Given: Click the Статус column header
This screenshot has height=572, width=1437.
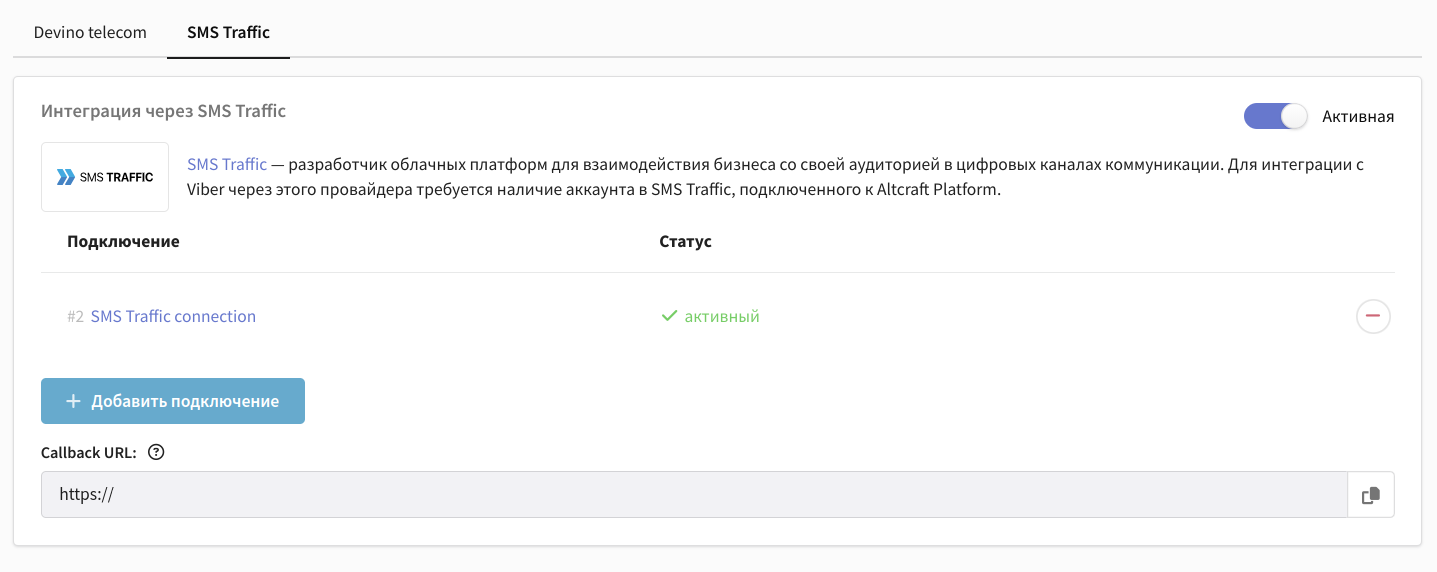Looking at the screenshot, I should [686, 241].
